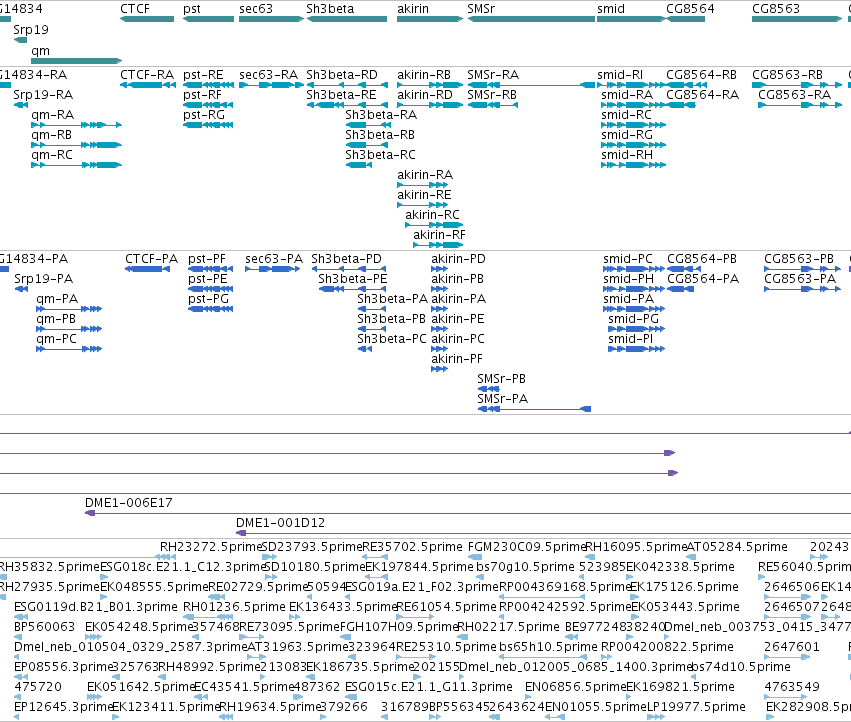Select the akirin gene bar

pos(430,19)
